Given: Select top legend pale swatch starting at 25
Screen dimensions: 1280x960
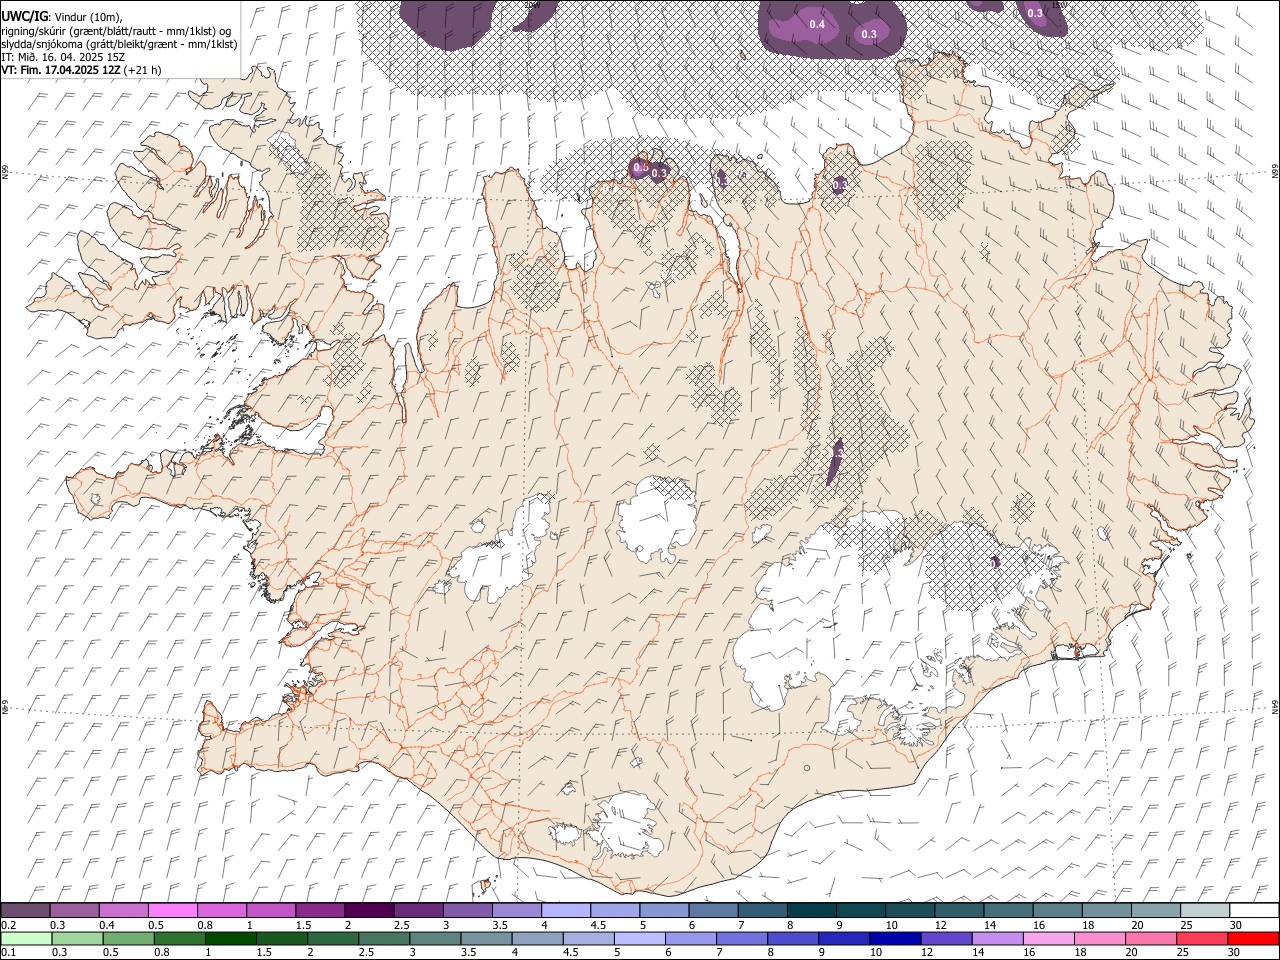Looking at the screenshot, I should pyautogui.click(x=1204, y=910).
